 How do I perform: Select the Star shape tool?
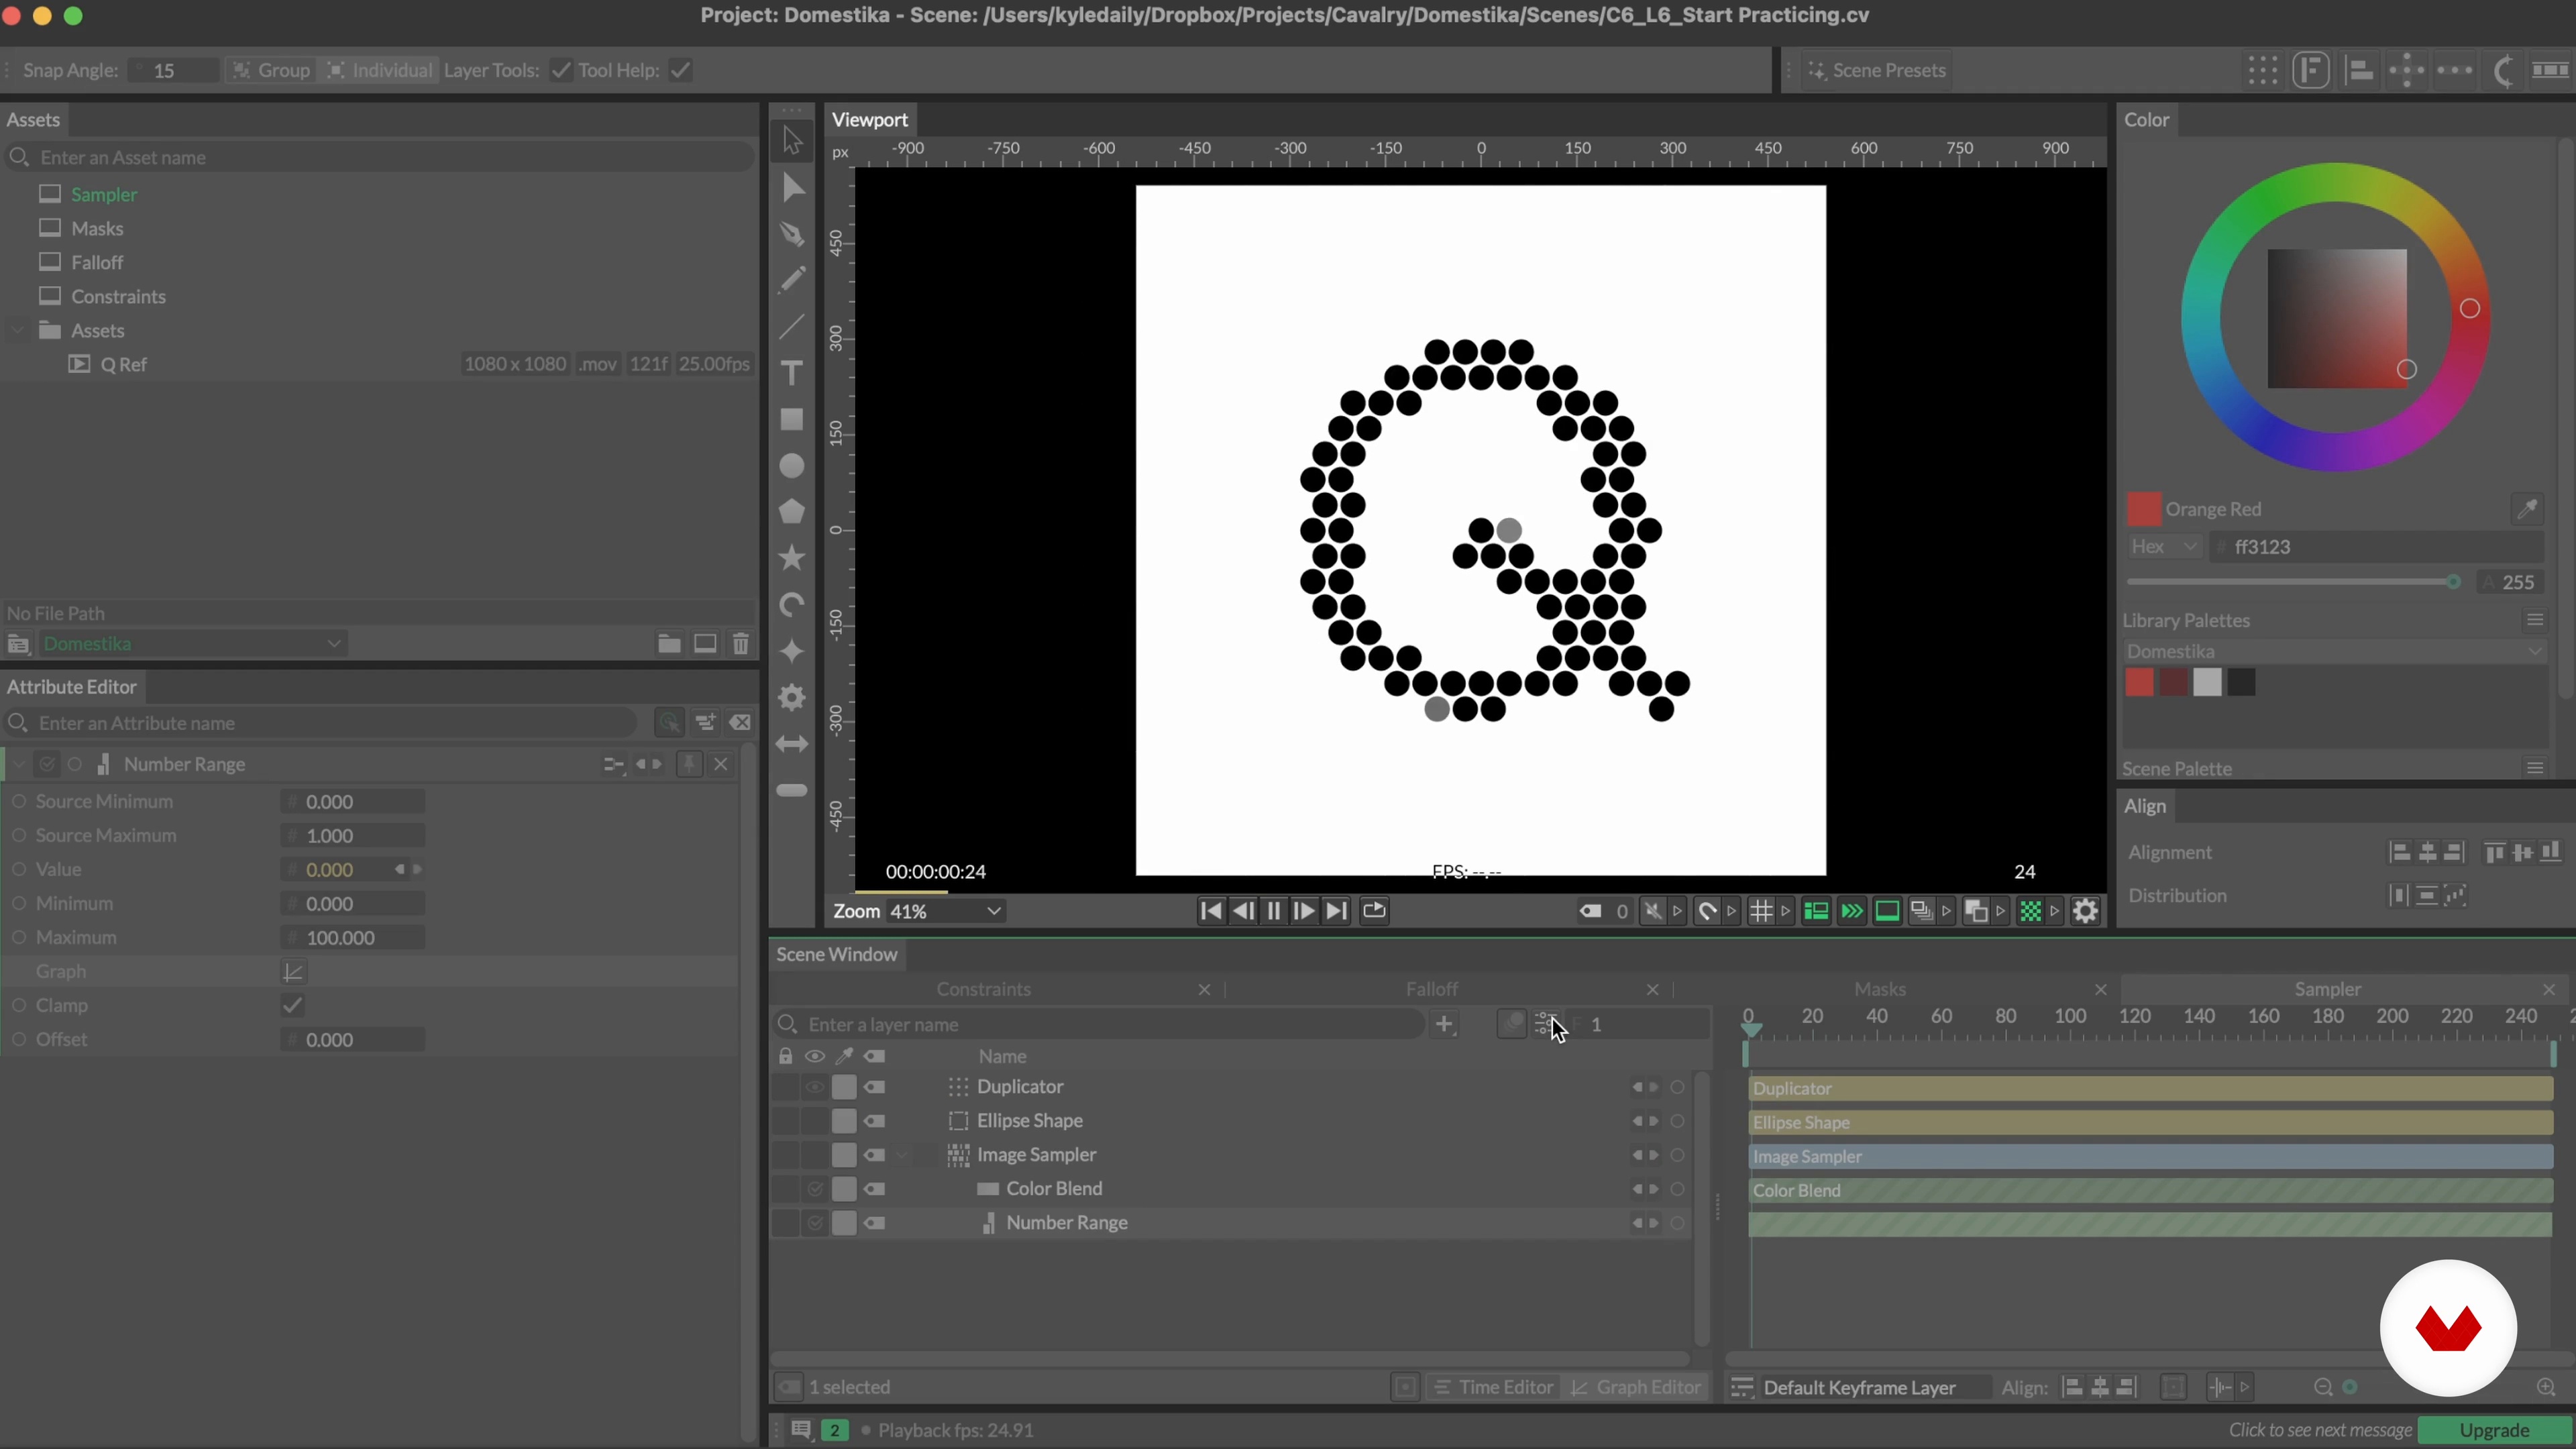click(x=792, y=558)
